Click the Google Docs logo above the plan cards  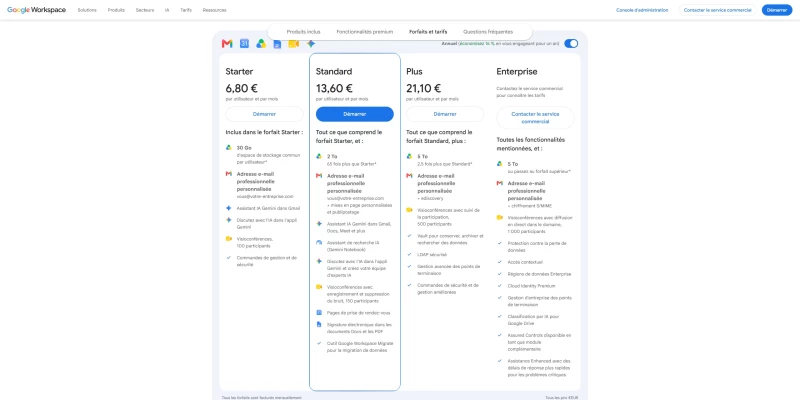278,44
